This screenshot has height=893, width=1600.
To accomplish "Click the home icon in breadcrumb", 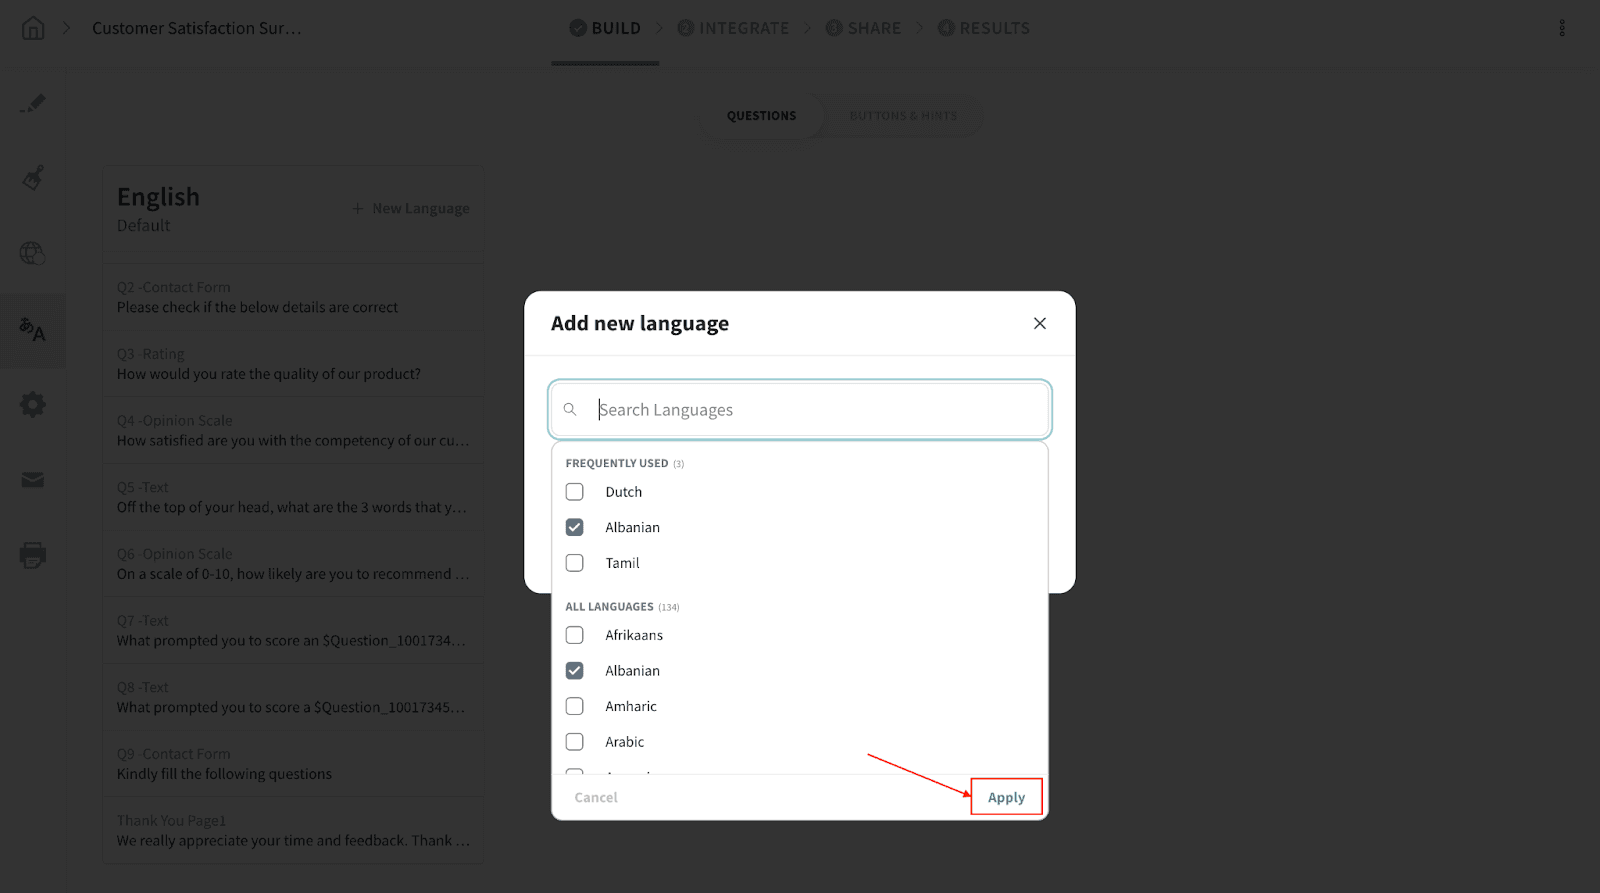I will [x=33, y=28].
